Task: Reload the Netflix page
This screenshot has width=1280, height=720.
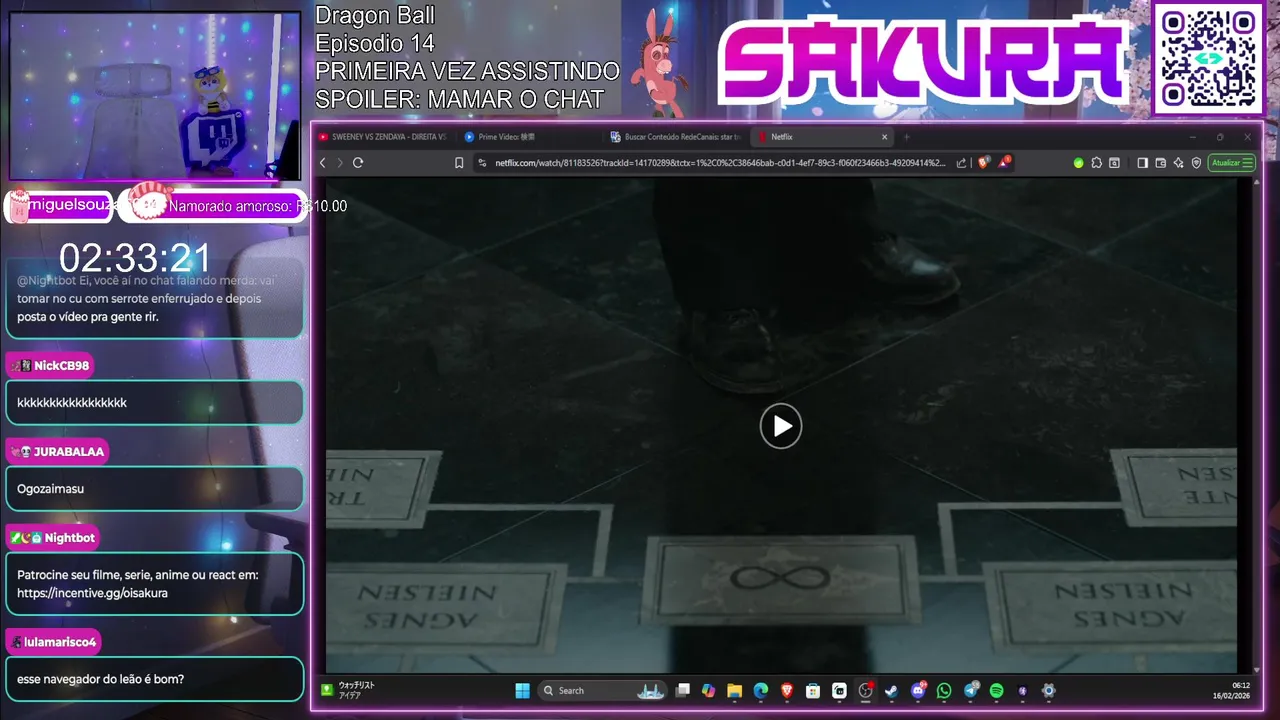Action: [x=358, y=163]
